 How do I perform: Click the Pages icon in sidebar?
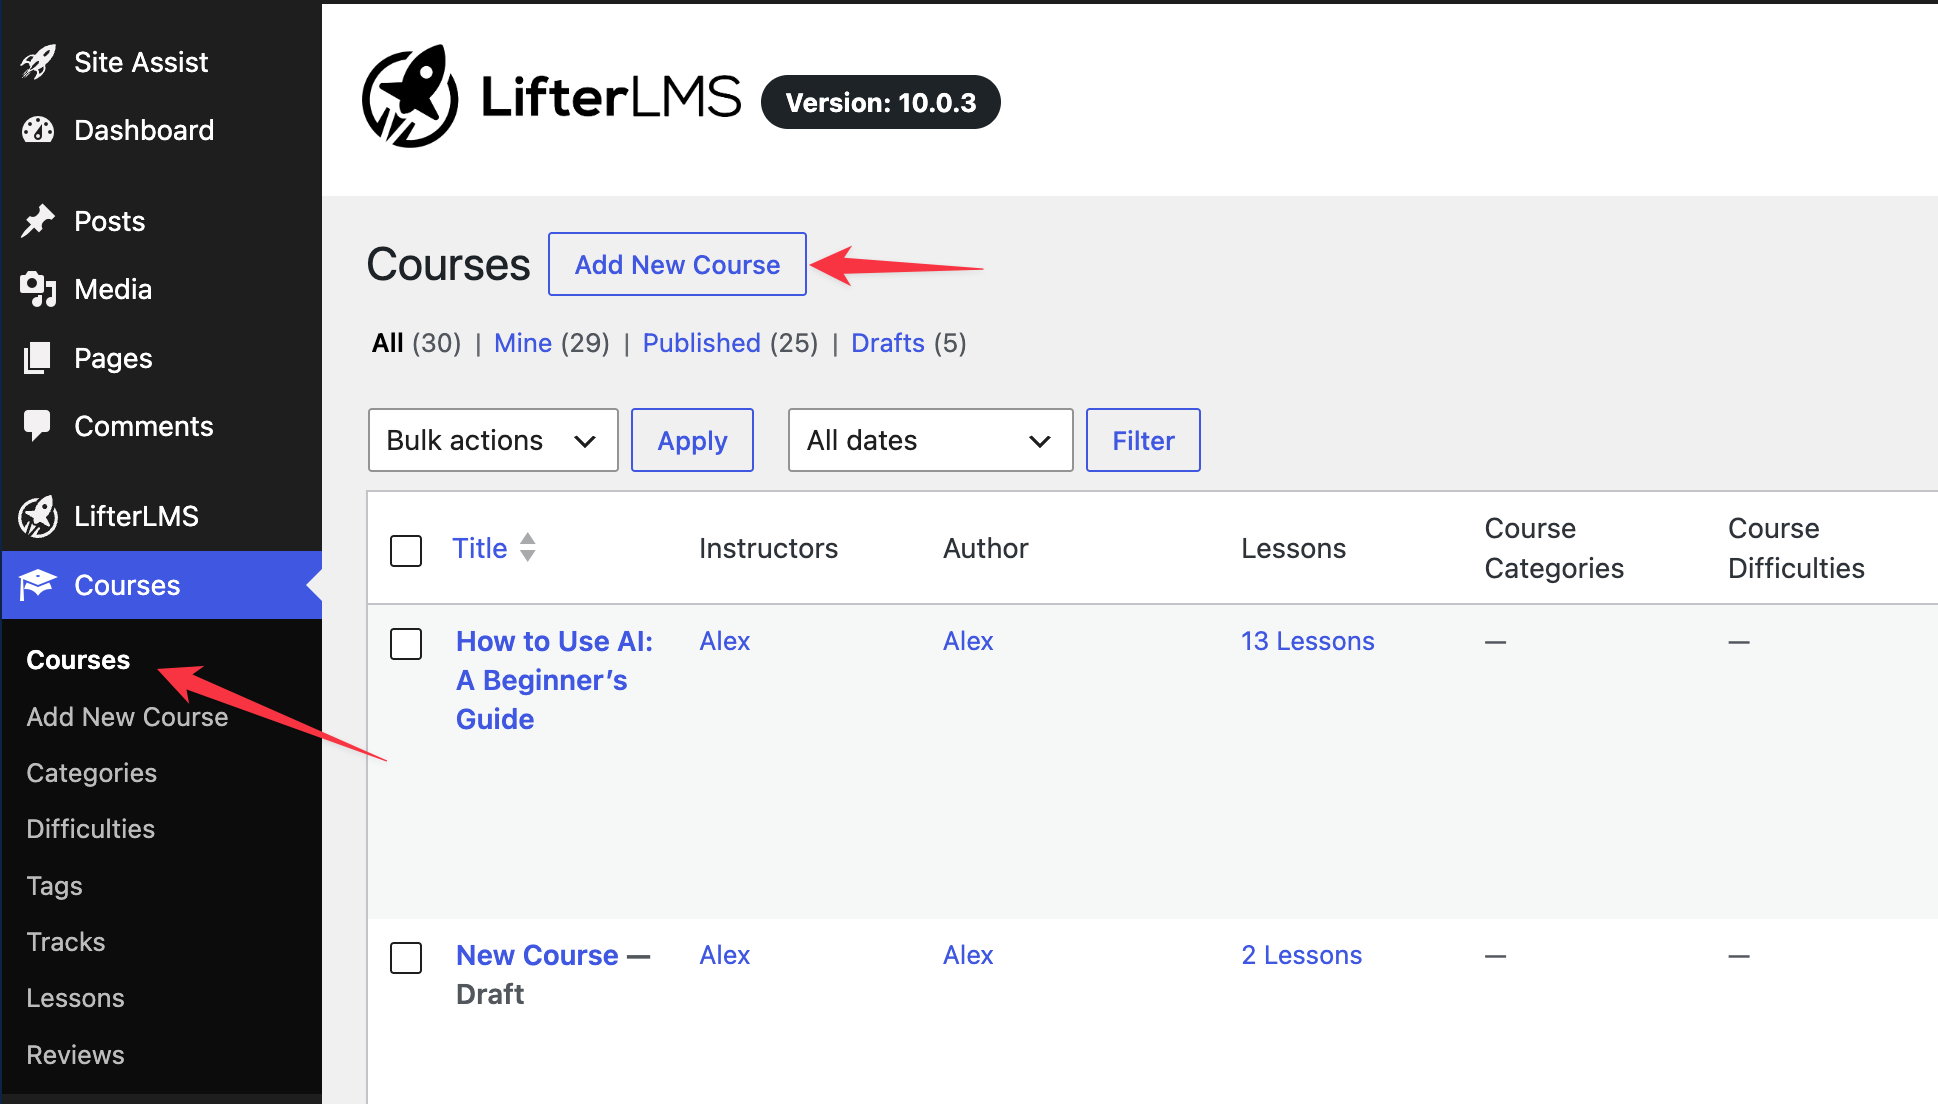coord(38,358)
